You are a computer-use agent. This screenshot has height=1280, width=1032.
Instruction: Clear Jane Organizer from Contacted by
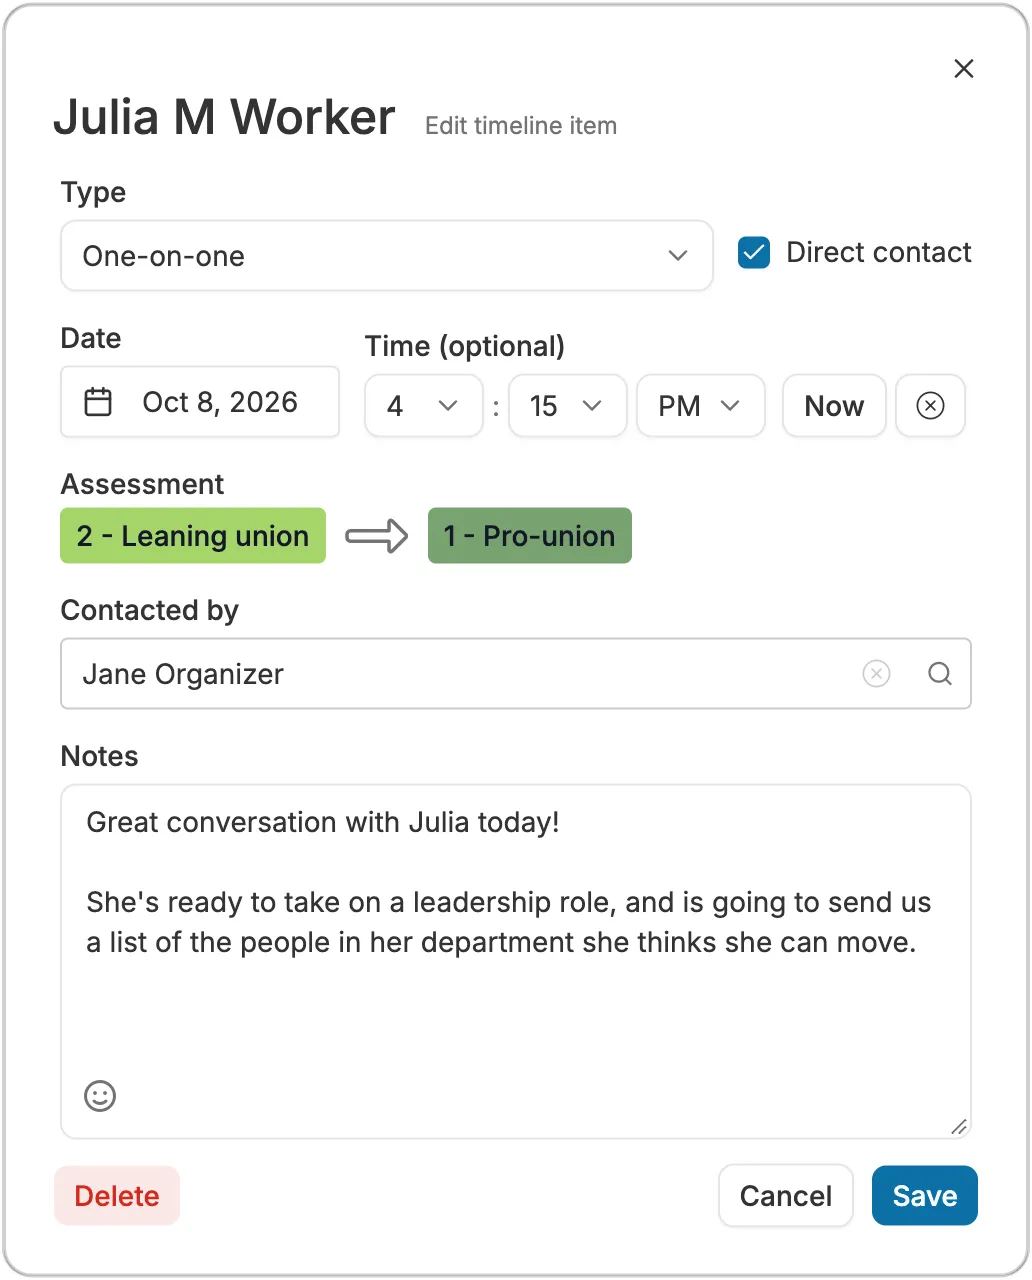click(876, 674)
